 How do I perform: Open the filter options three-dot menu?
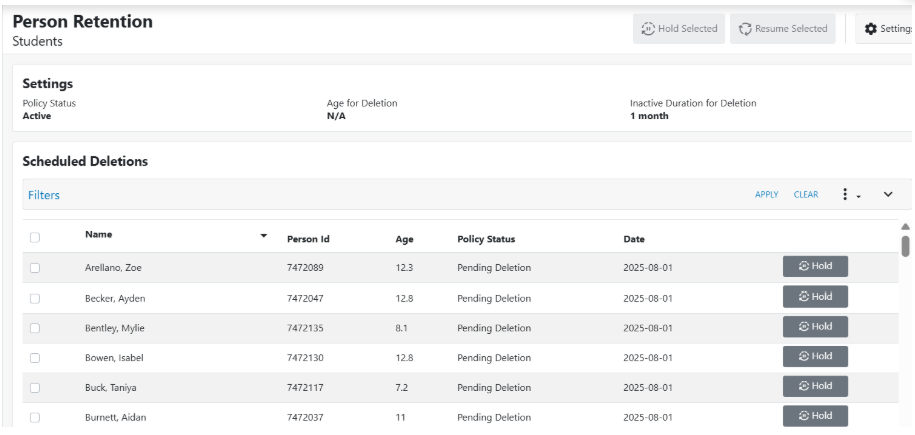(x=845, y=195)
